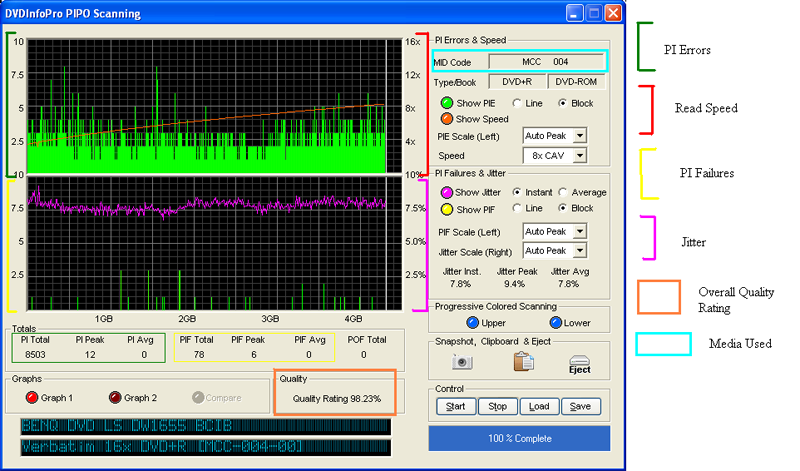The height and width of the screenshot is (471, 800).
Task: Click the Quality Rating 98.23% text
Action: click(x=337, y=399)
